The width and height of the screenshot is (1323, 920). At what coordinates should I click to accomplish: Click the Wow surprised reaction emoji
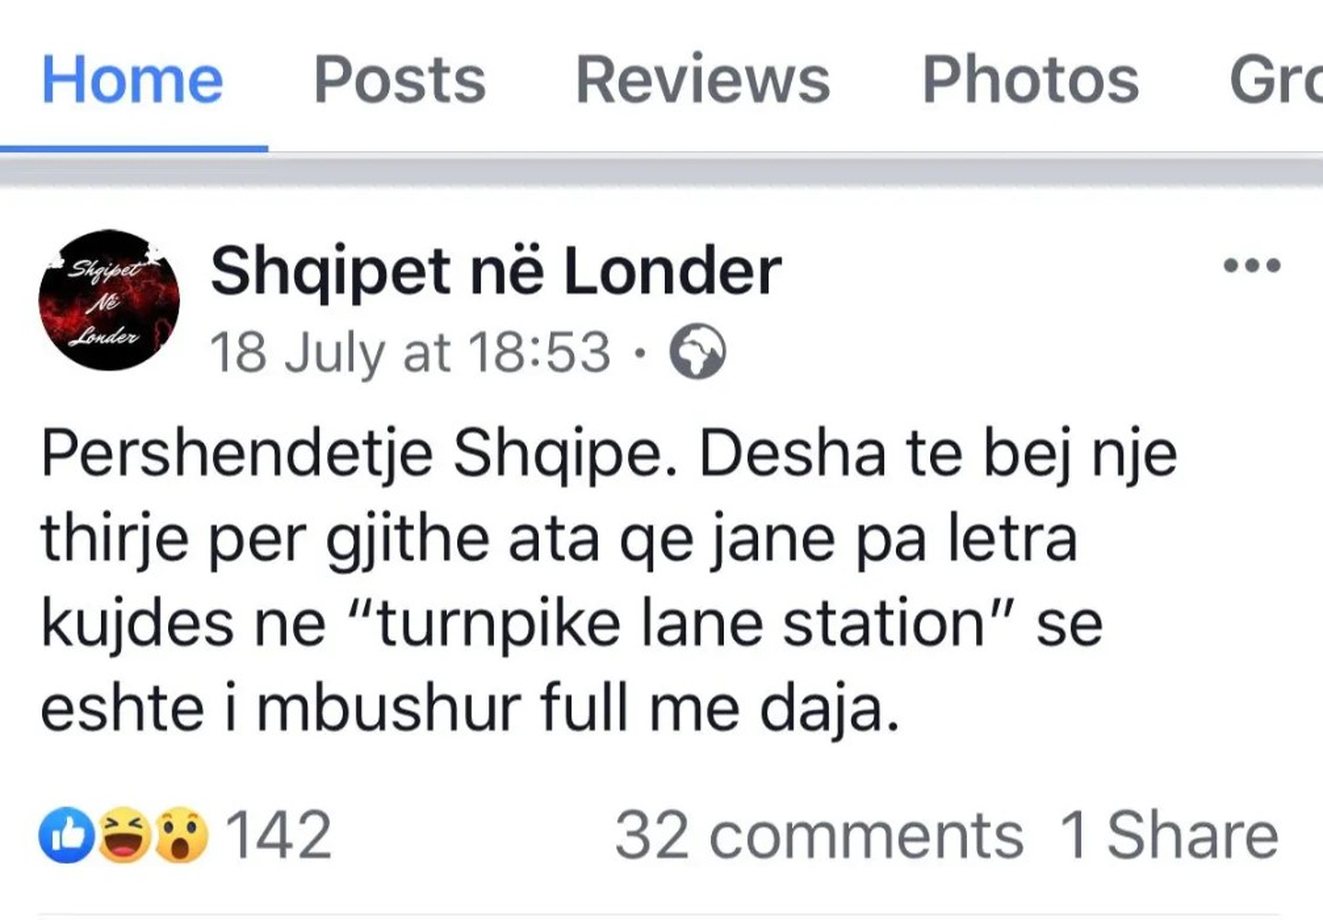click(182, 836)
